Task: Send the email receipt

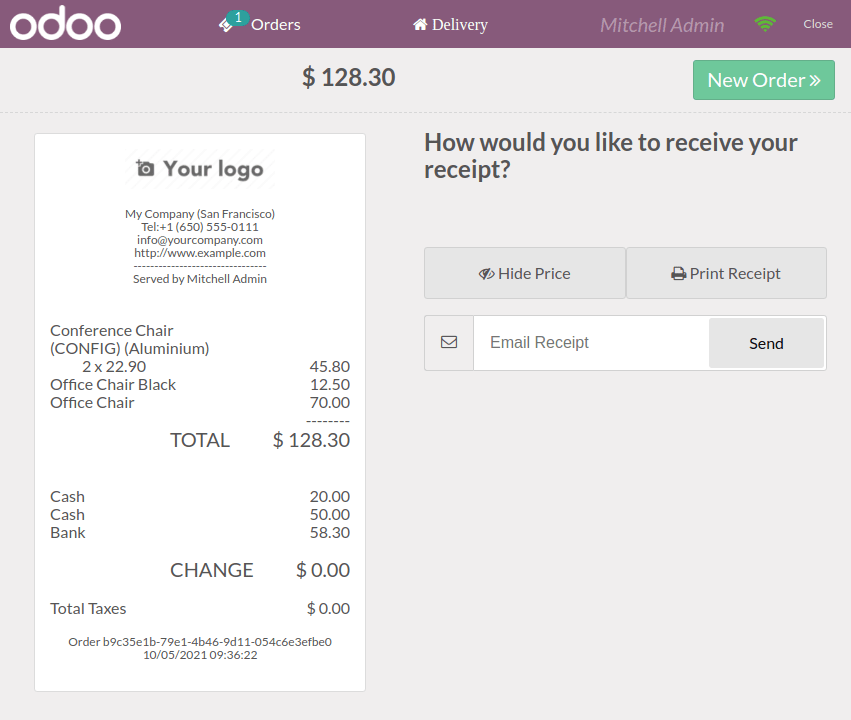Action: point(766,343)
